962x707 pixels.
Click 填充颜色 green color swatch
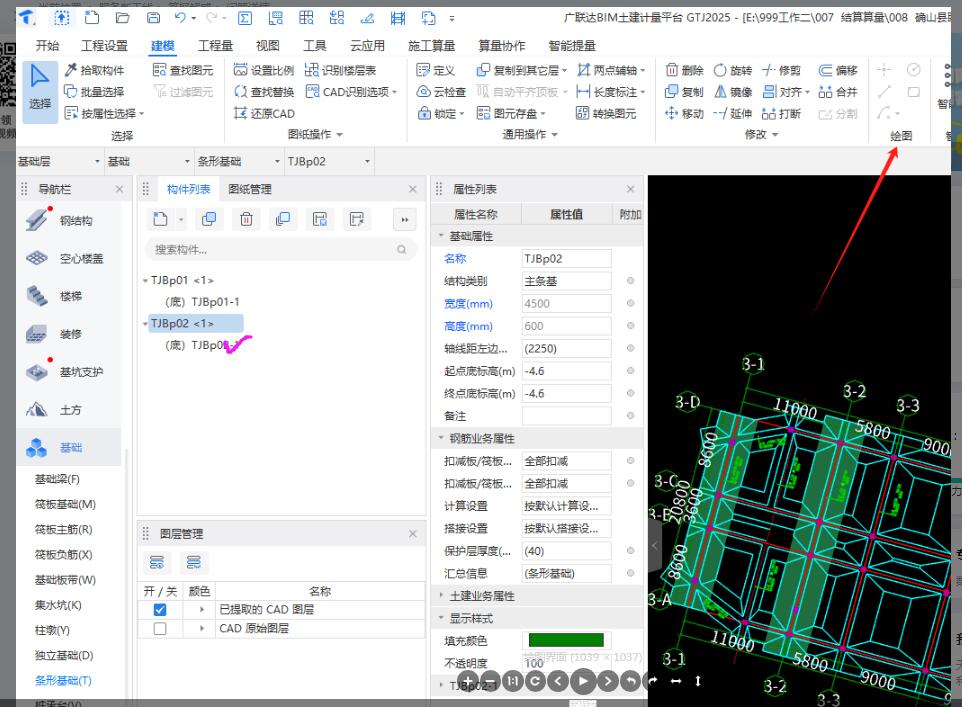coord(566,640)
